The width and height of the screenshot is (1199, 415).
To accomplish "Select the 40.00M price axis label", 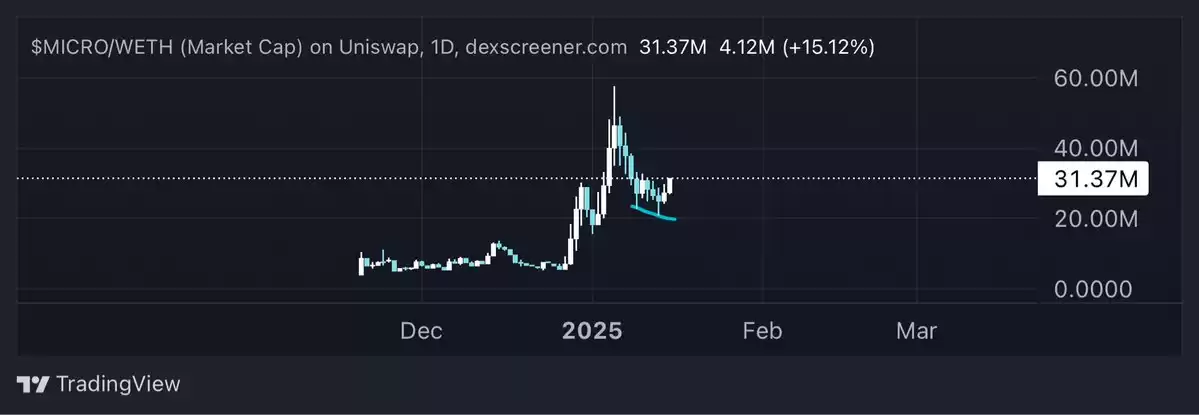I will [1097, 148].
